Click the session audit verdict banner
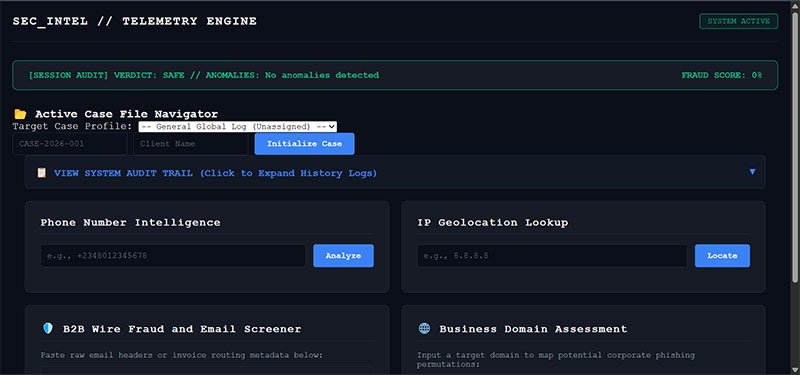The image size is (800, 375). [395, 75]
